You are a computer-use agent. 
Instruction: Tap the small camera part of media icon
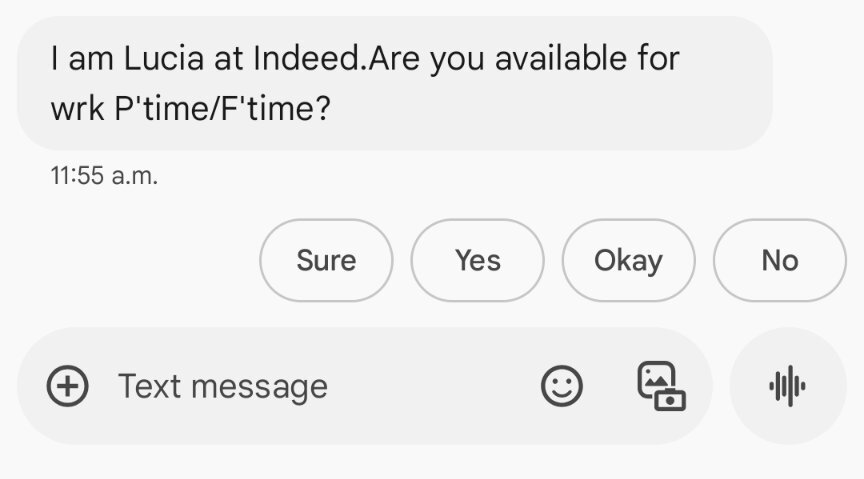click(670, 400)
